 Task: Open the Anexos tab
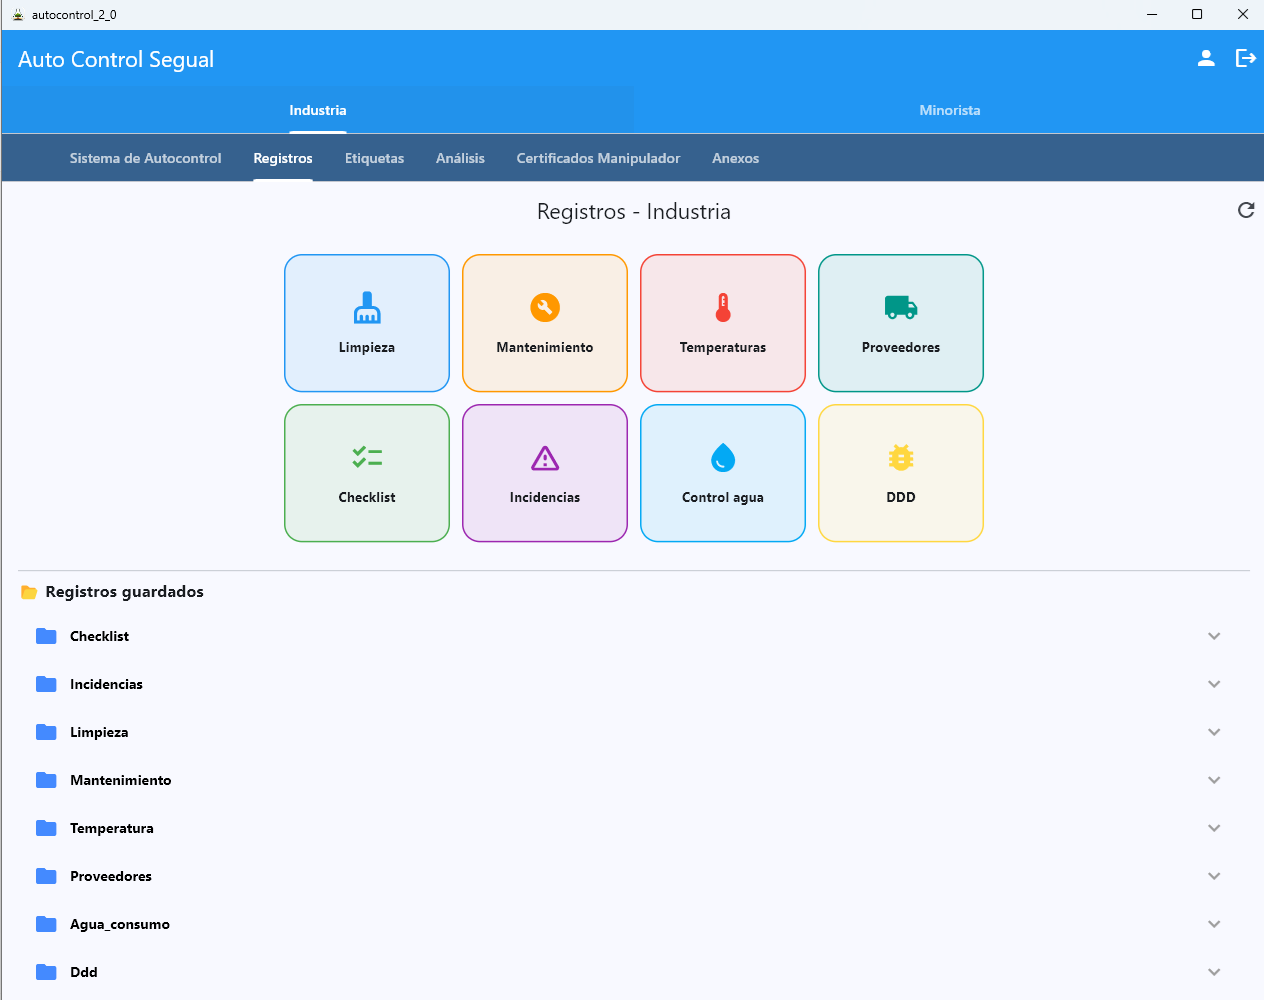(x=736, y=158)
